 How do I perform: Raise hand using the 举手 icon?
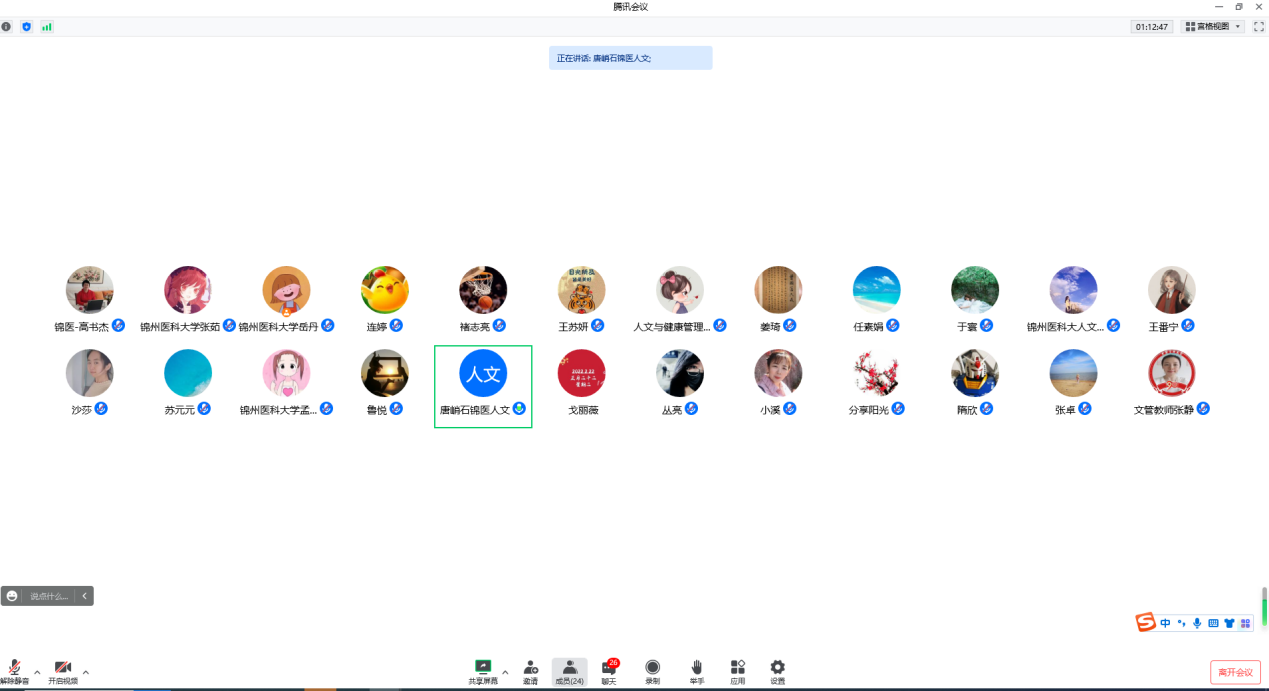coord(697,671)
